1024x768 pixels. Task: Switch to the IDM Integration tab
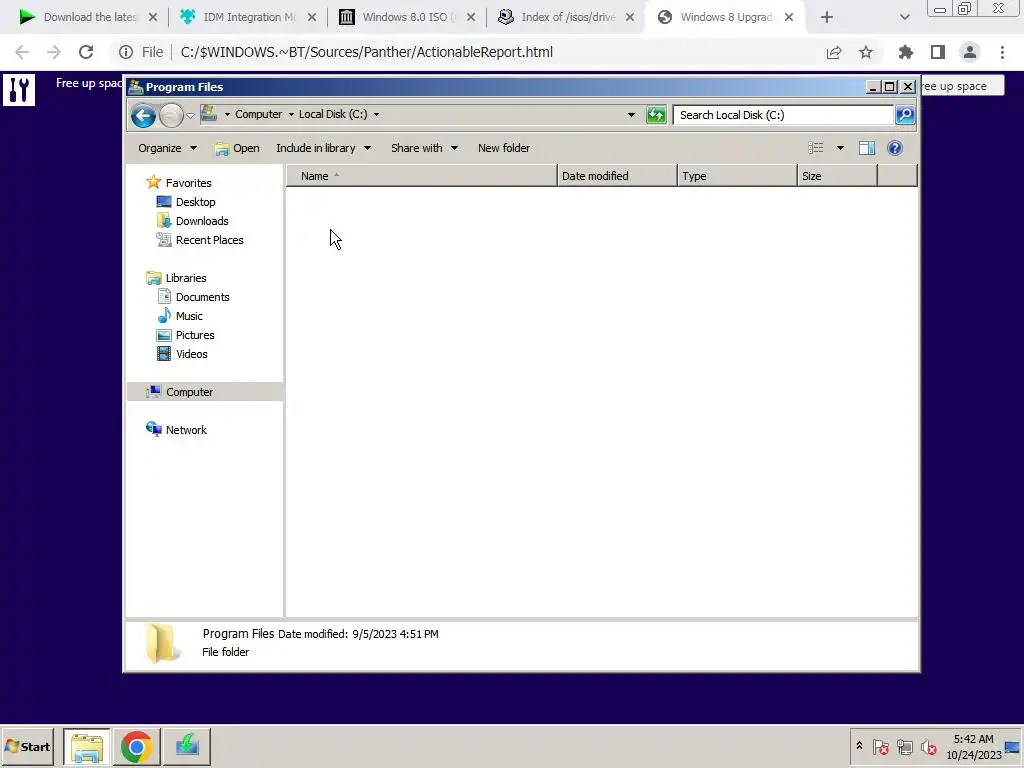pos(249,17)
